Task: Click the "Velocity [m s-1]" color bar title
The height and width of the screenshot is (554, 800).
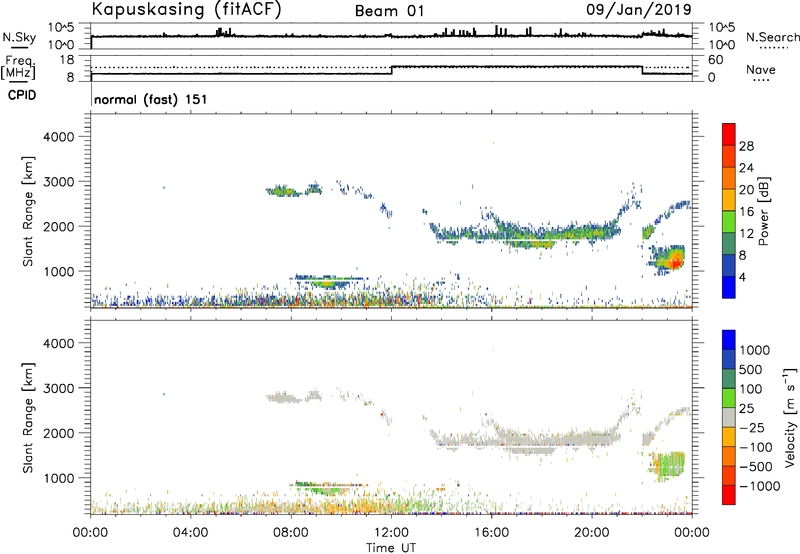Action: pyautogui.click(x=790, y=417)
